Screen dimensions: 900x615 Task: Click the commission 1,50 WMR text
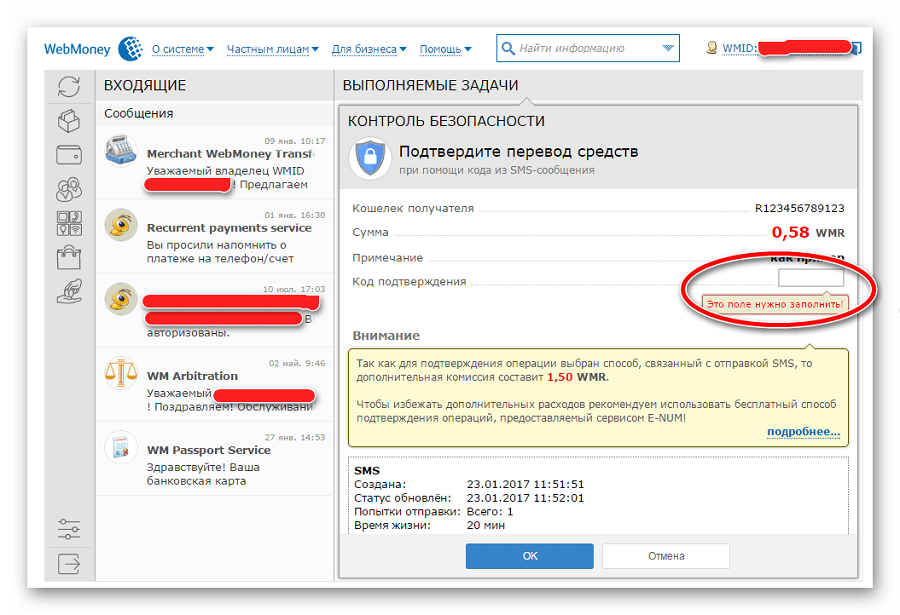point(577,377)
